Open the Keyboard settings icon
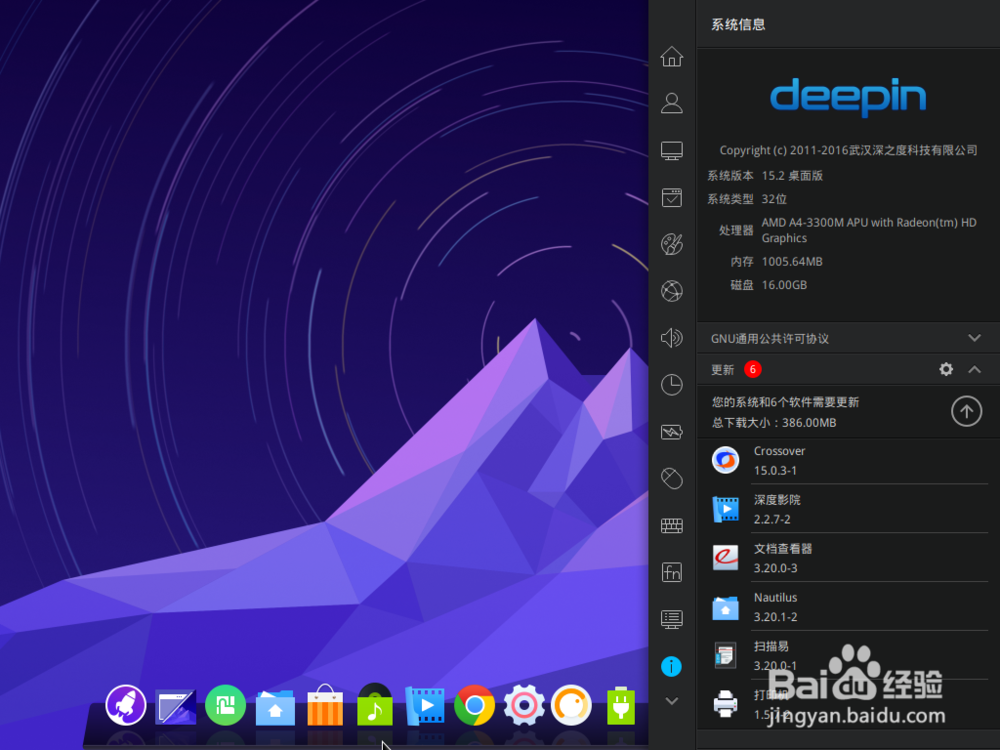The width and height of the screenshot is (1000, 750). pos(671,526)
